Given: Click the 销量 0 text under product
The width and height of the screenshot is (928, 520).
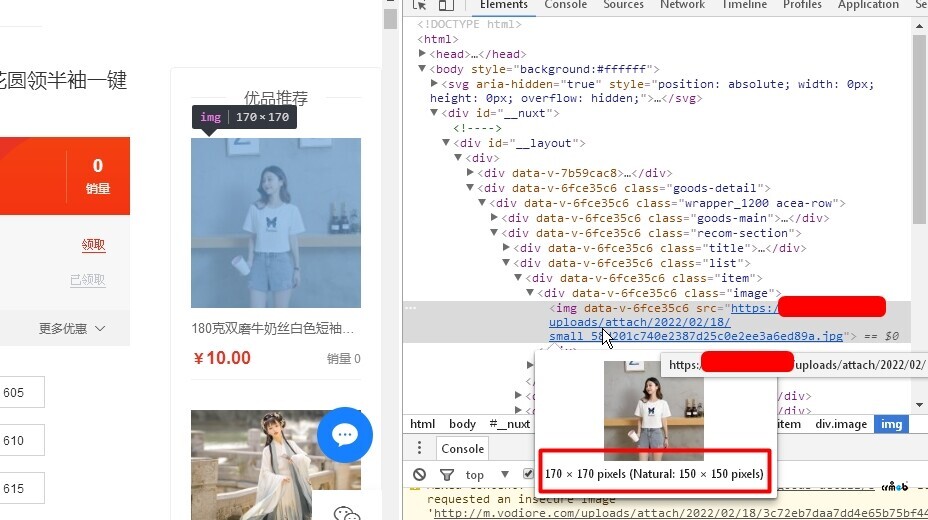Looking at the screenshot, I should click(344, 358).
